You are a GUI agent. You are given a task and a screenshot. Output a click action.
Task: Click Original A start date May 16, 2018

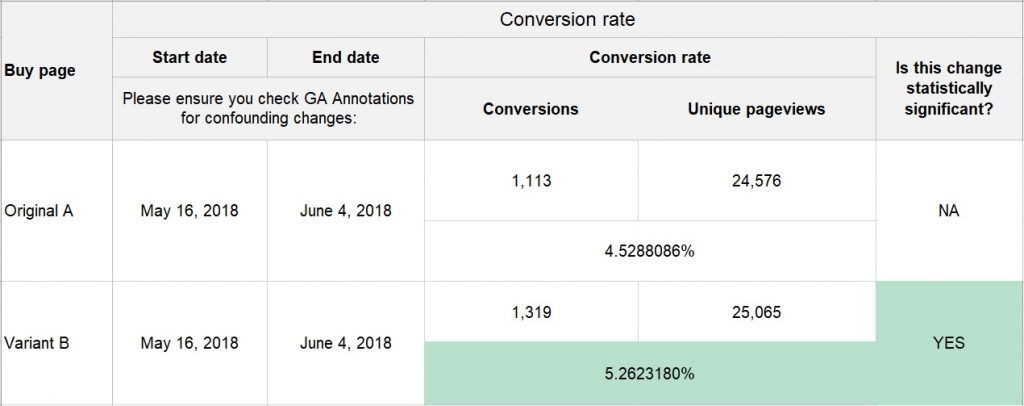[190, 211]
